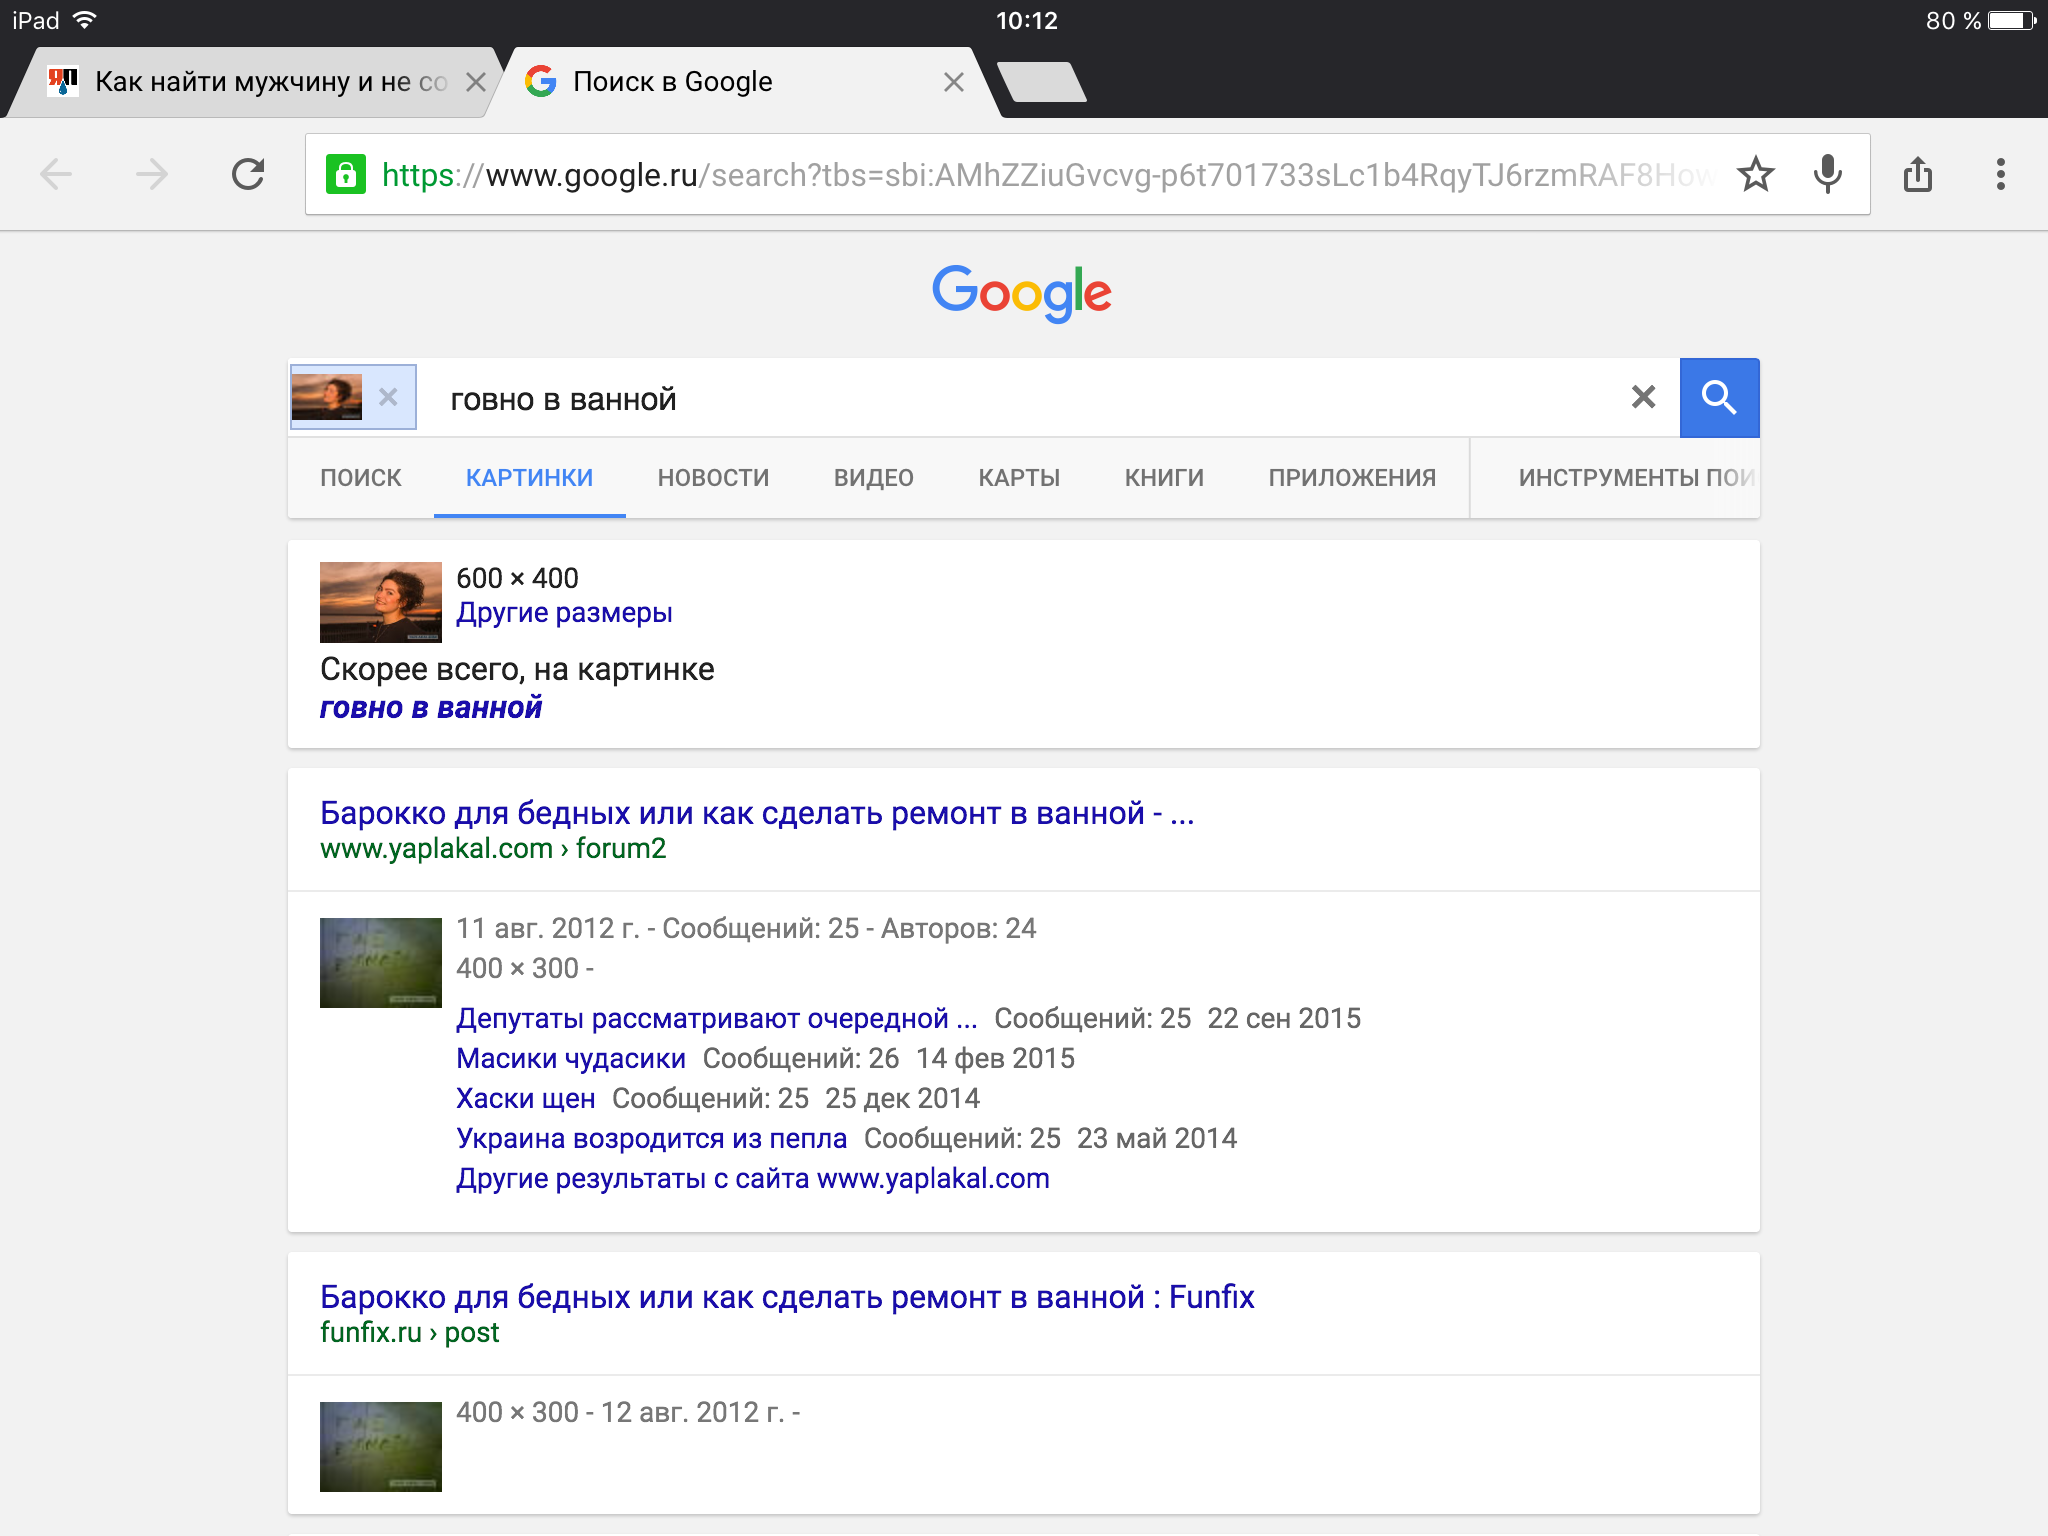Image resolution: width=2048 pixels, height=1536 pixels.
Task: Click the '11 авг. 2012 г.' result details
Action: tap(746, 929)
